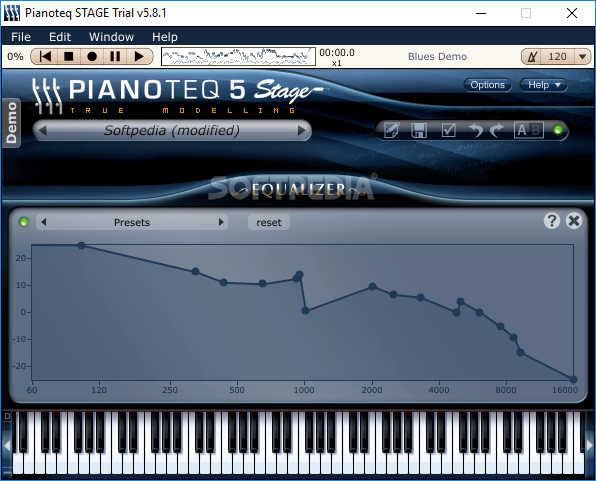Click the rewind to start button

click(45, 57)
